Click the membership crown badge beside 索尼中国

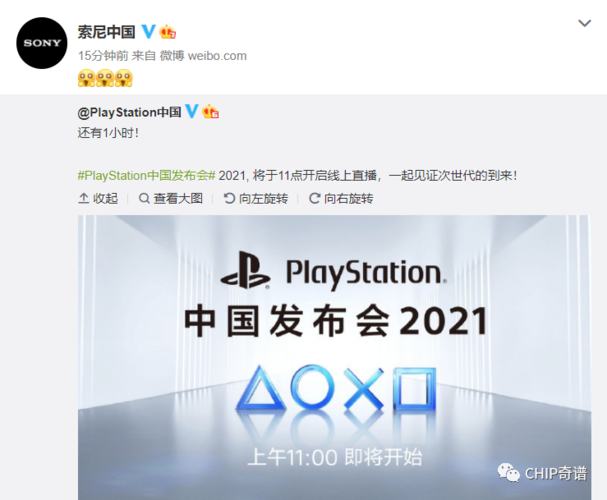(x=168, y=32)
